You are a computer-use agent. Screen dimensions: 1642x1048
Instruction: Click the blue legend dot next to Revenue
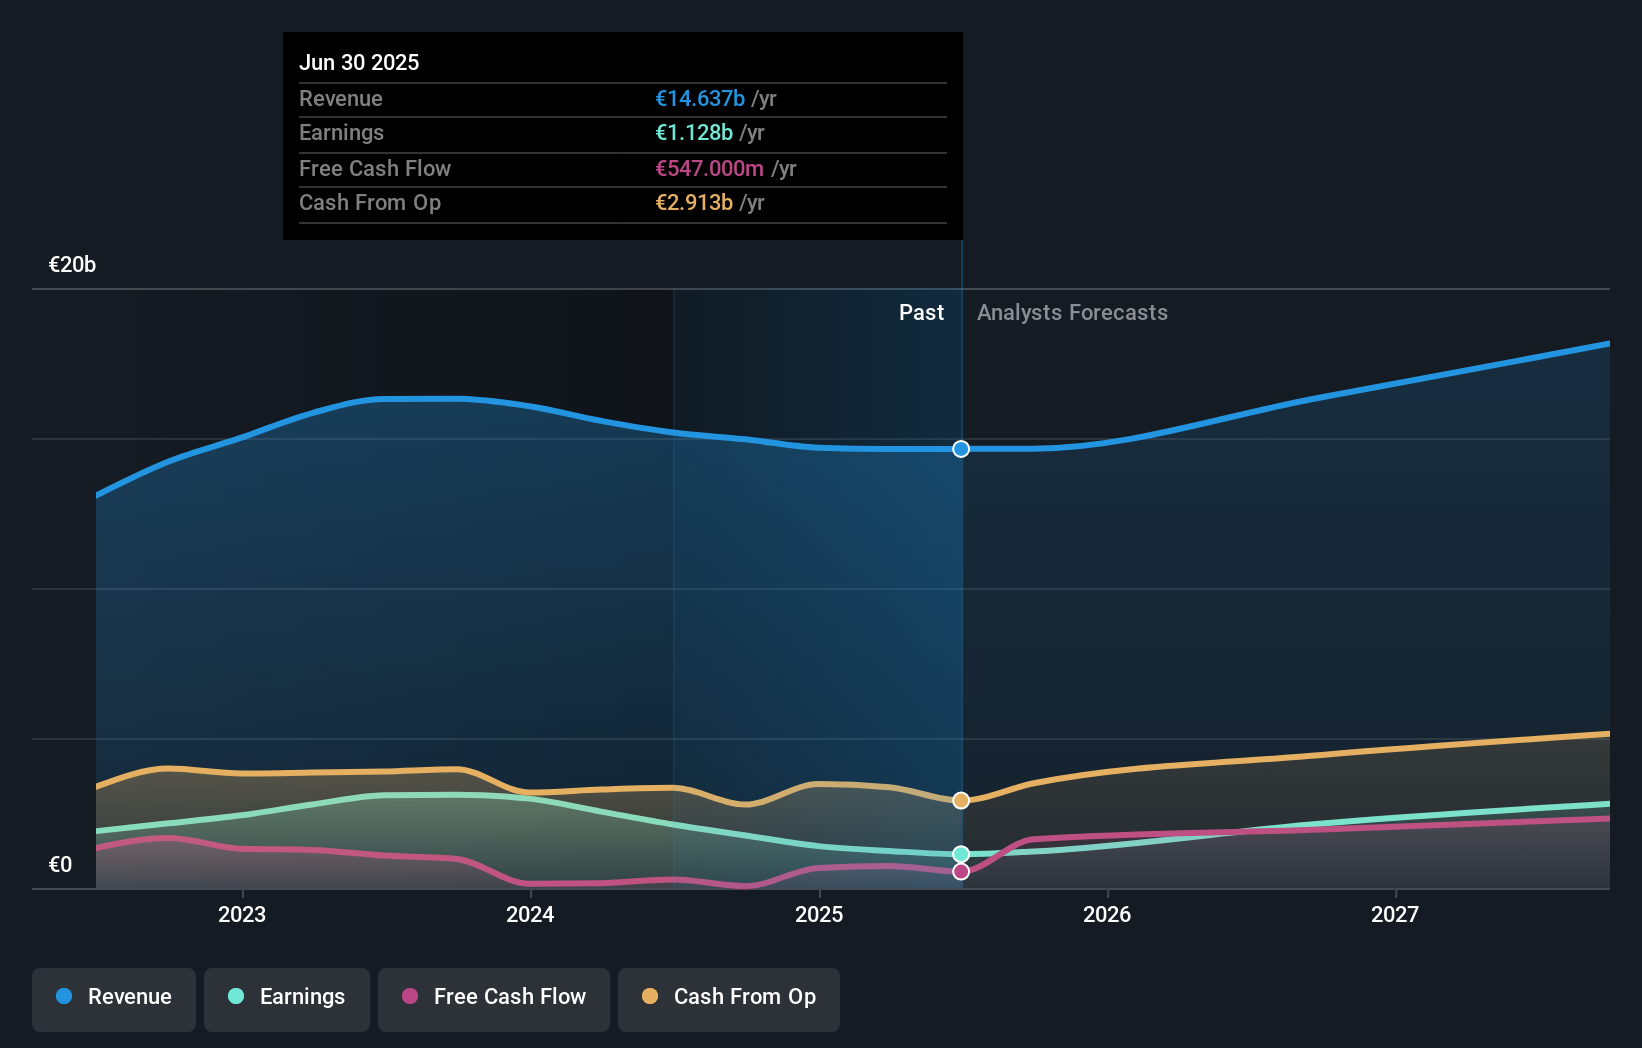pos(64,997)
